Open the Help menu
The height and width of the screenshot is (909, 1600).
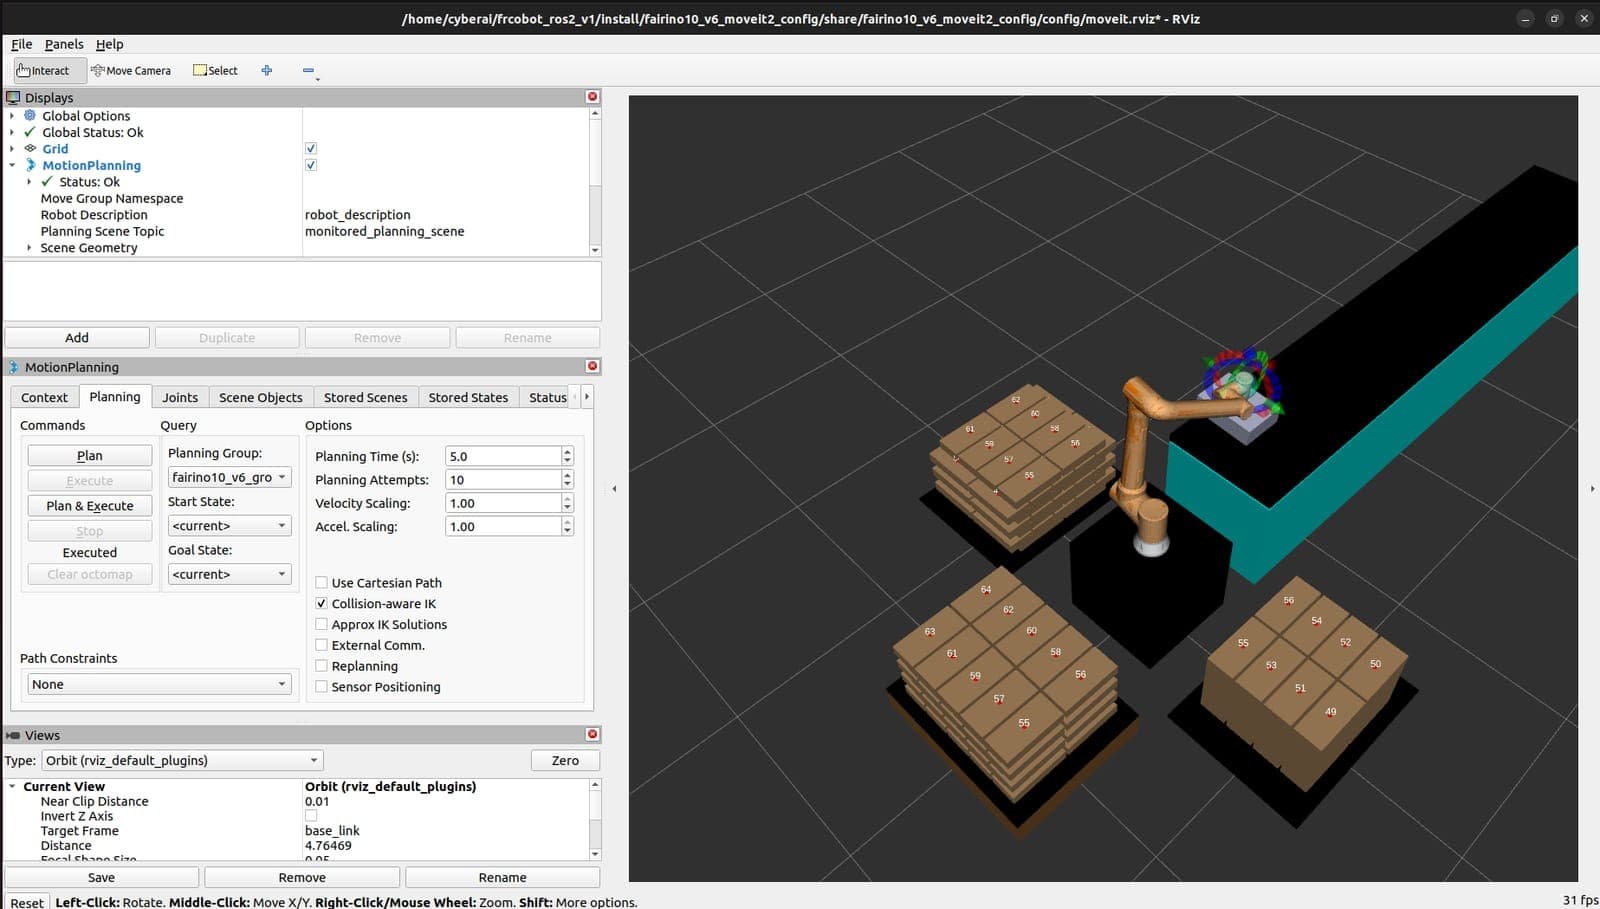[110, 44]
